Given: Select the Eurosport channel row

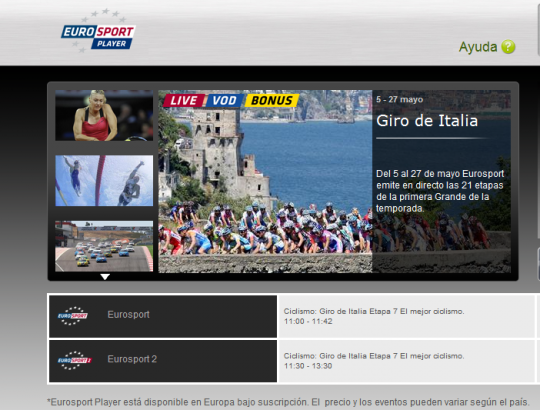Looking at the screenshot, I should [x=163, y=316].
